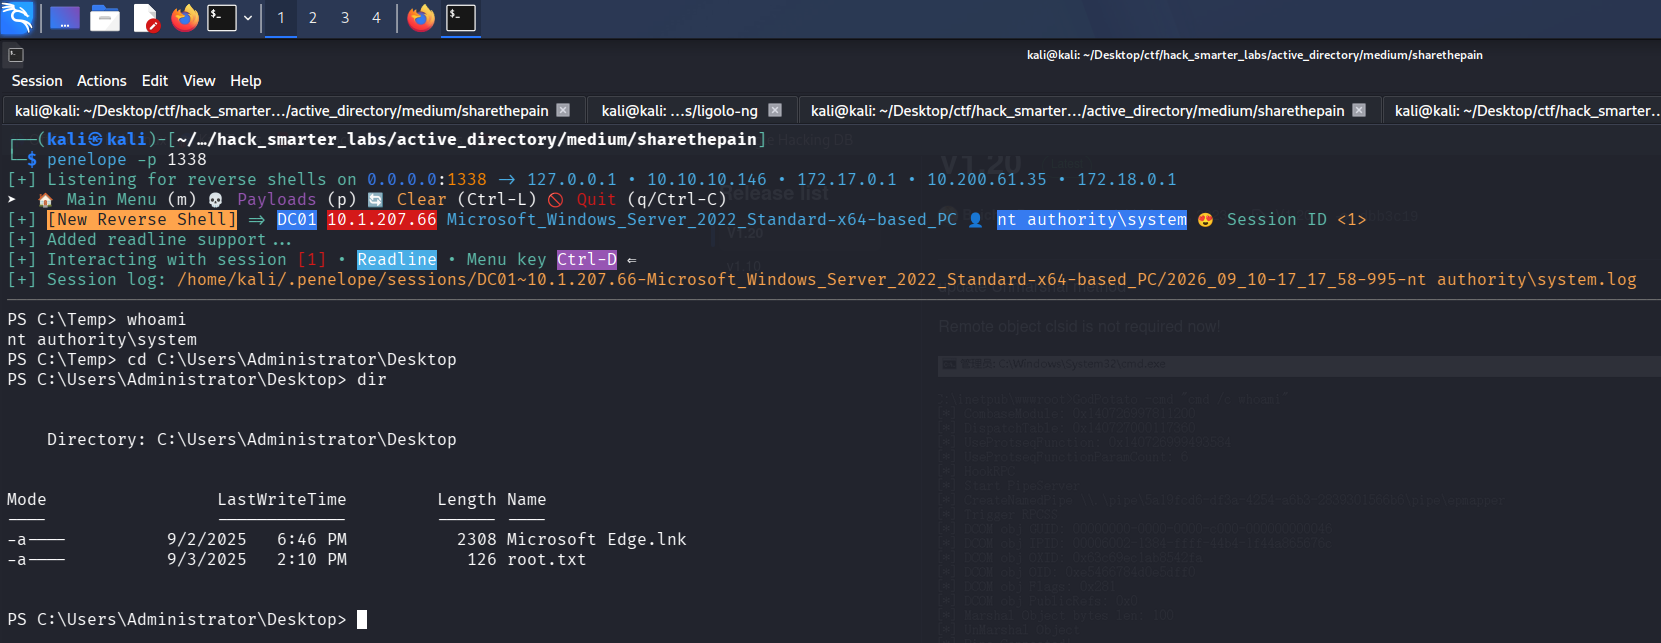Close the ligolo-ng terminal tab
Viewport: 1661px width, 643px height.
tap(775, 110)
